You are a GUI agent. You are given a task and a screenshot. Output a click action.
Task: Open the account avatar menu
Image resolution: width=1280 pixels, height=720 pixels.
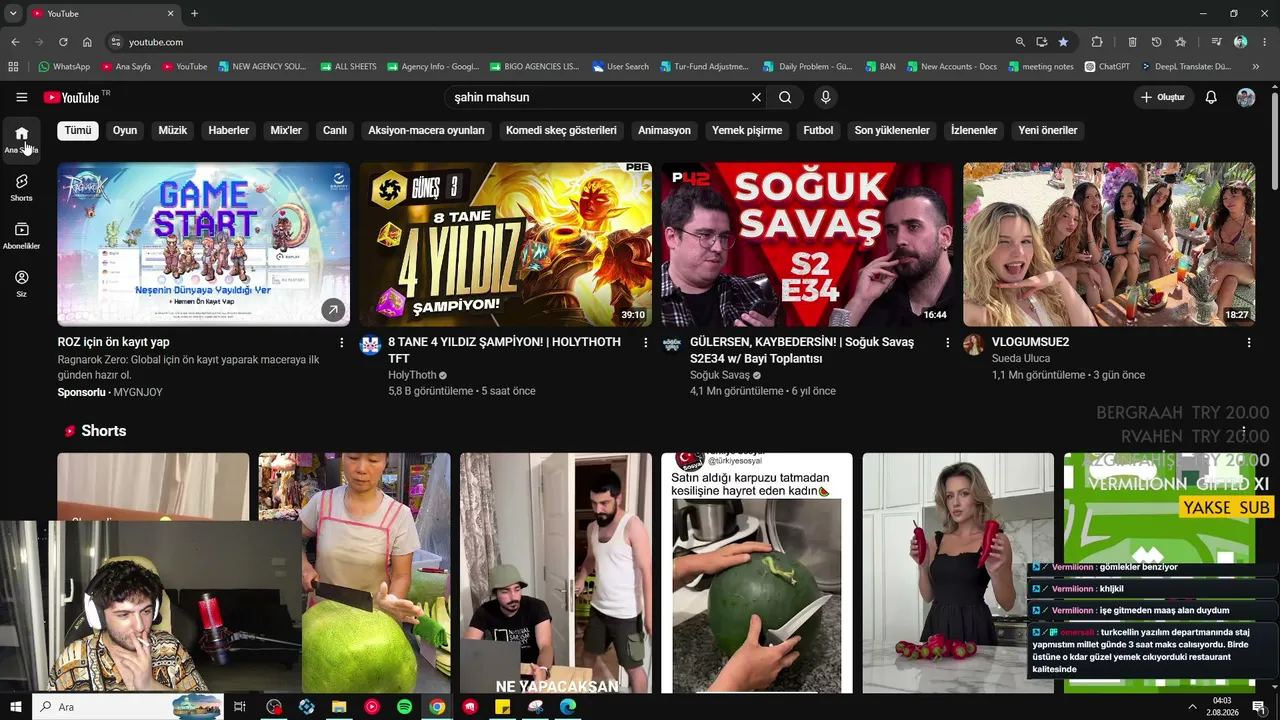click(x=1246, y=97)
